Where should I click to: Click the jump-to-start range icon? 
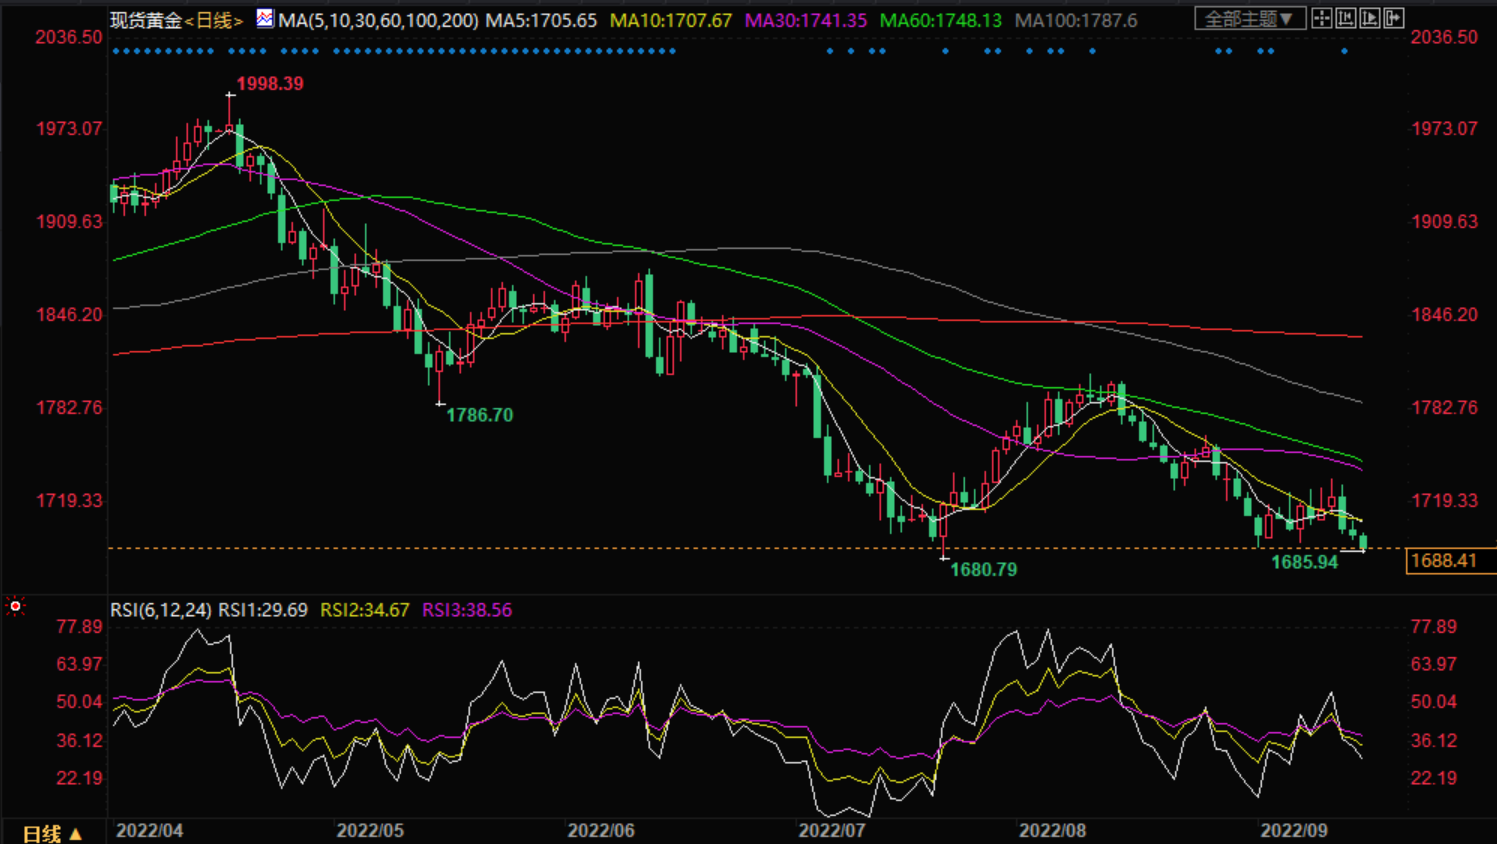tap(1346, 18)
